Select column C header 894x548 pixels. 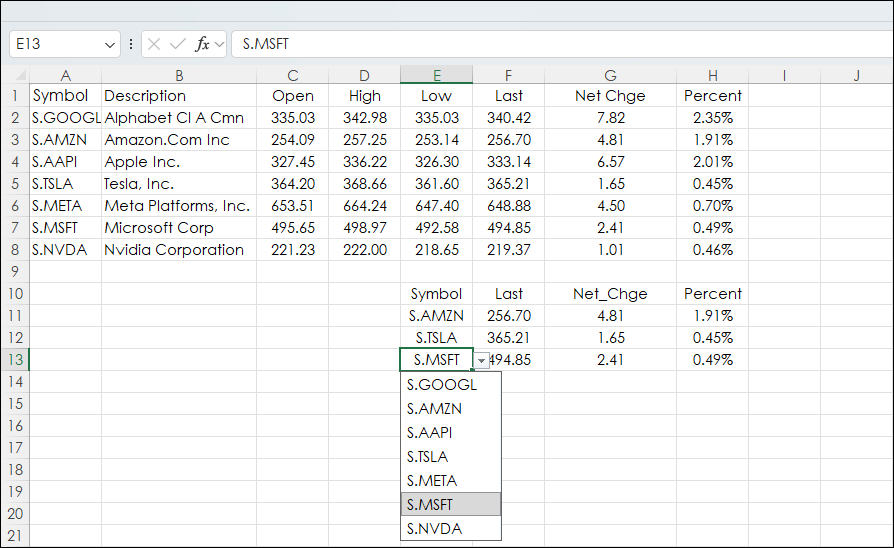pyautogui.click(x=292, y=75)
